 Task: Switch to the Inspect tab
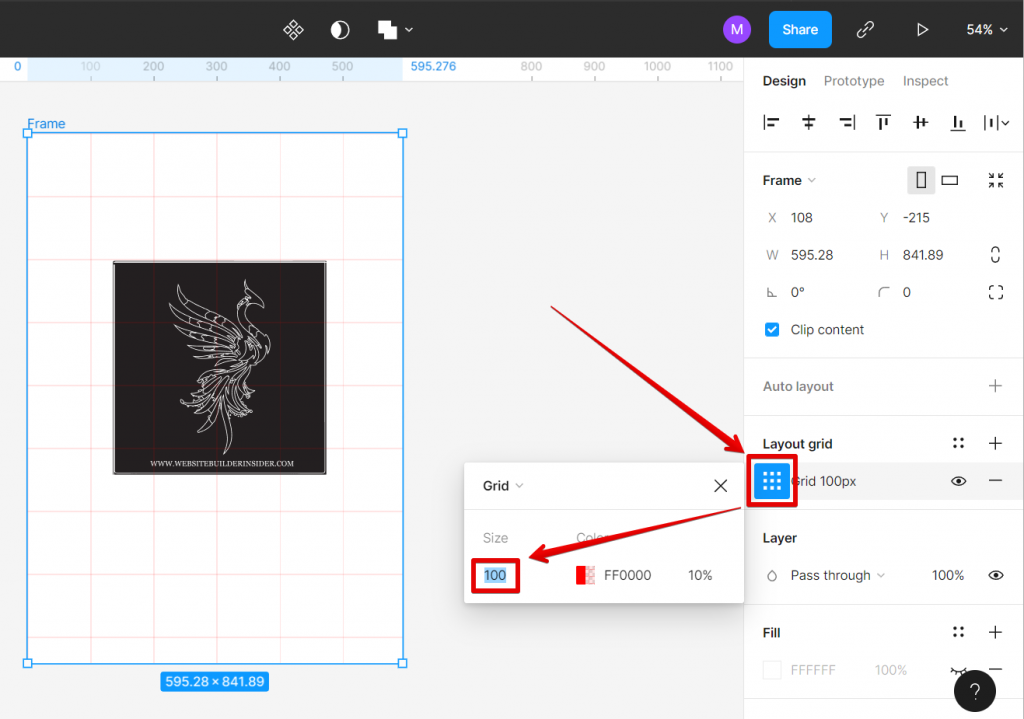click(925, 81)
